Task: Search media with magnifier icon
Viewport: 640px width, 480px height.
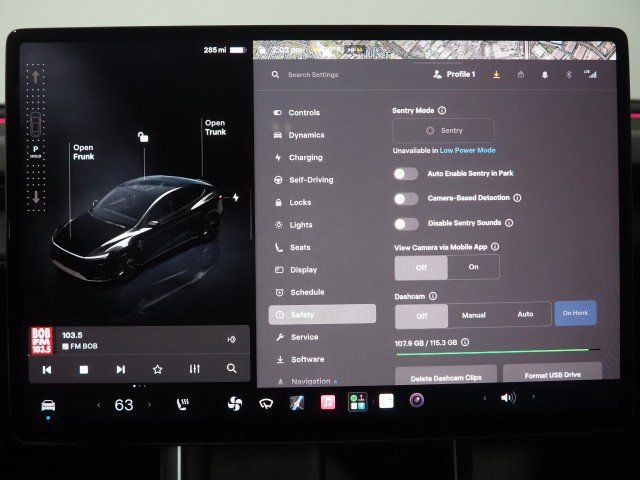Action: [x=231, y=369]
